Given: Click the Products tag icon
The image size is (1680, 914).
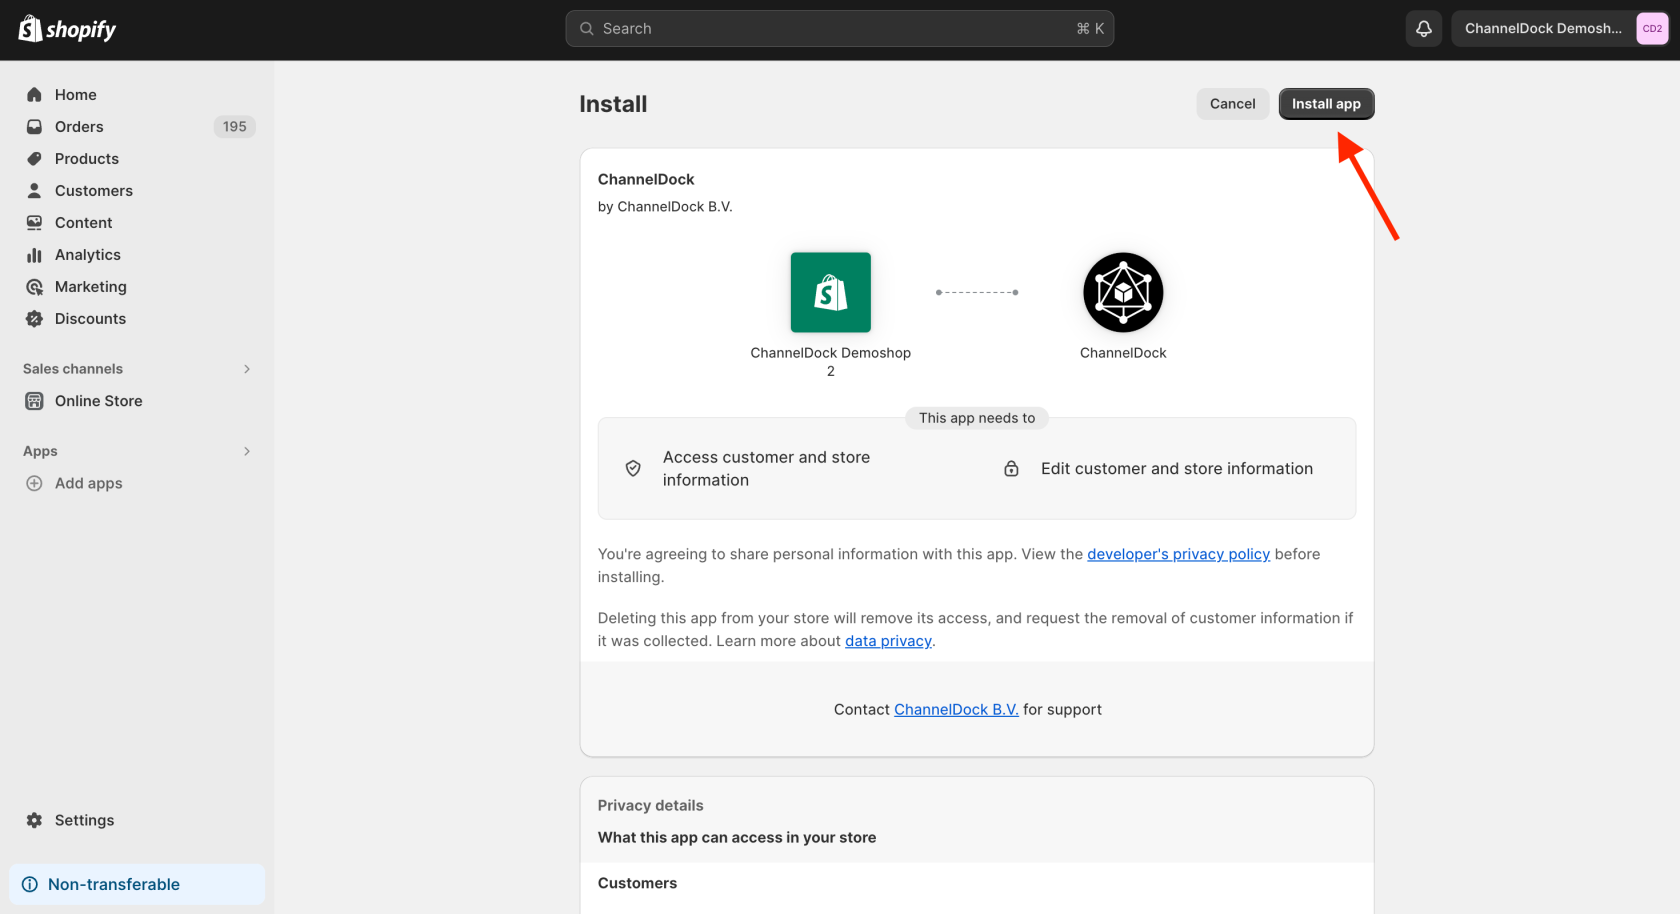Looking at the screenshot, I should coord(34,159).
